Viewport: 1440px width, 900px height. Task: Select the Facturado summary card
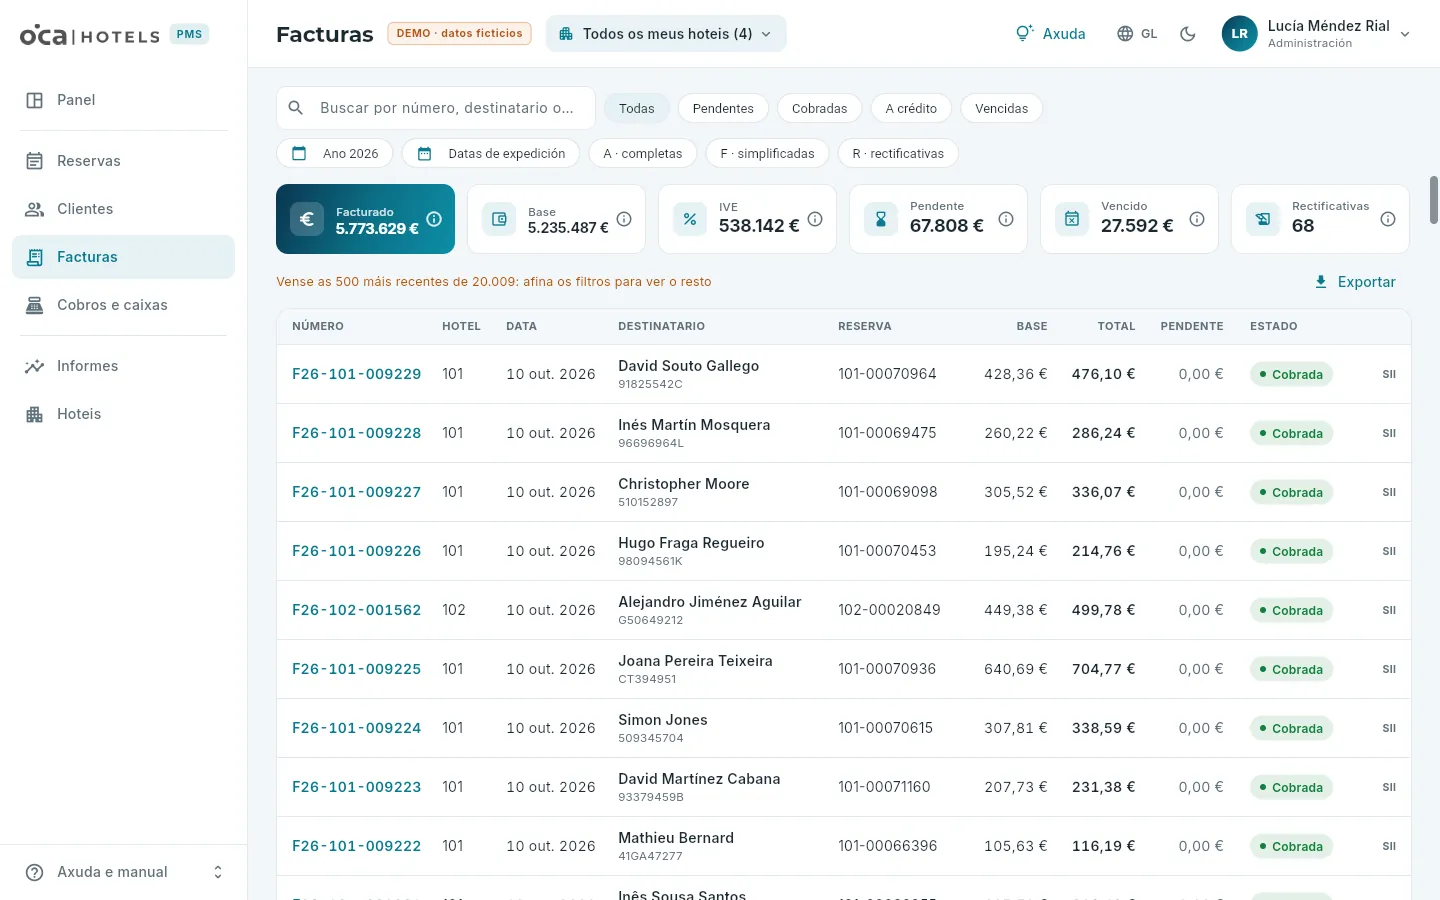[365, 219]
